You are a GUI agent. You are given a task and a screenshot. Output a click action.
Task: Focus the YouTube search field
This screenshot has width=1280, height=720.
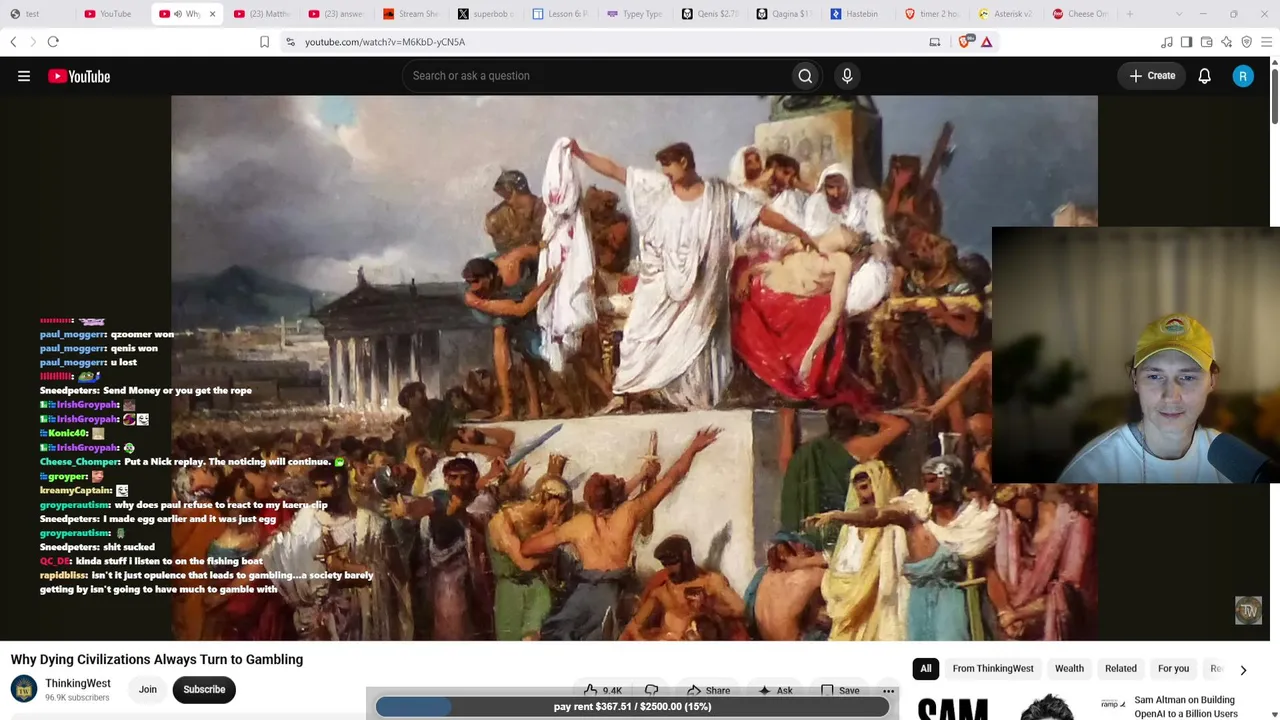tap(598, 76)
